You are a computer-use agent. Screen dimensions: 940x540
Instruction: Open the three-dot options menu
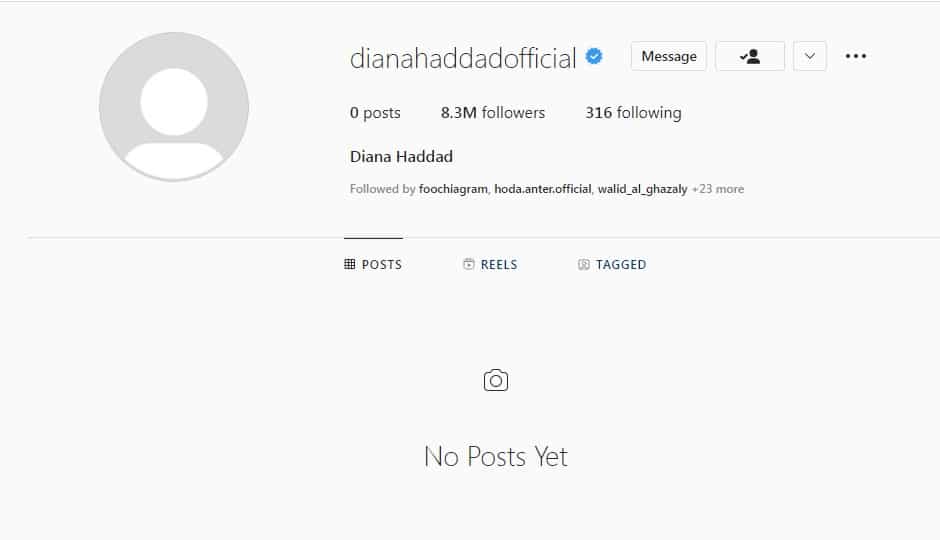pyautogui.click(x=855, y=56)
